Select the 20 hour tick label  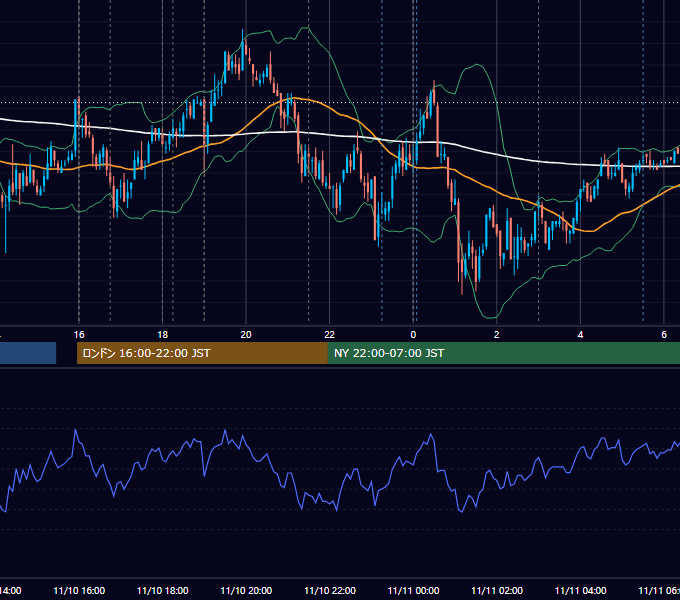pos(246,335)
